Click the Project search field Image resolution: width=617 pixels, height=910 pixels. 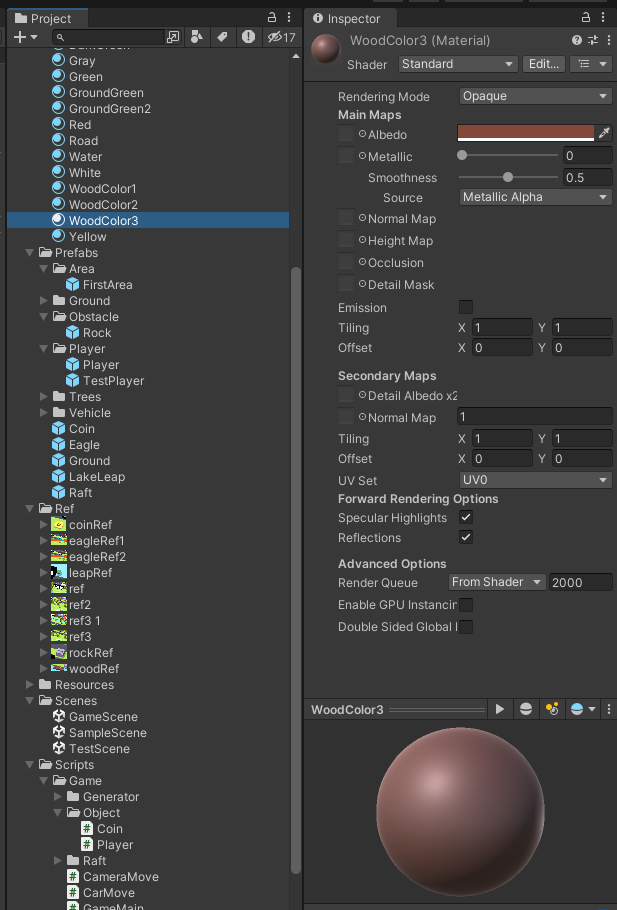108,37
